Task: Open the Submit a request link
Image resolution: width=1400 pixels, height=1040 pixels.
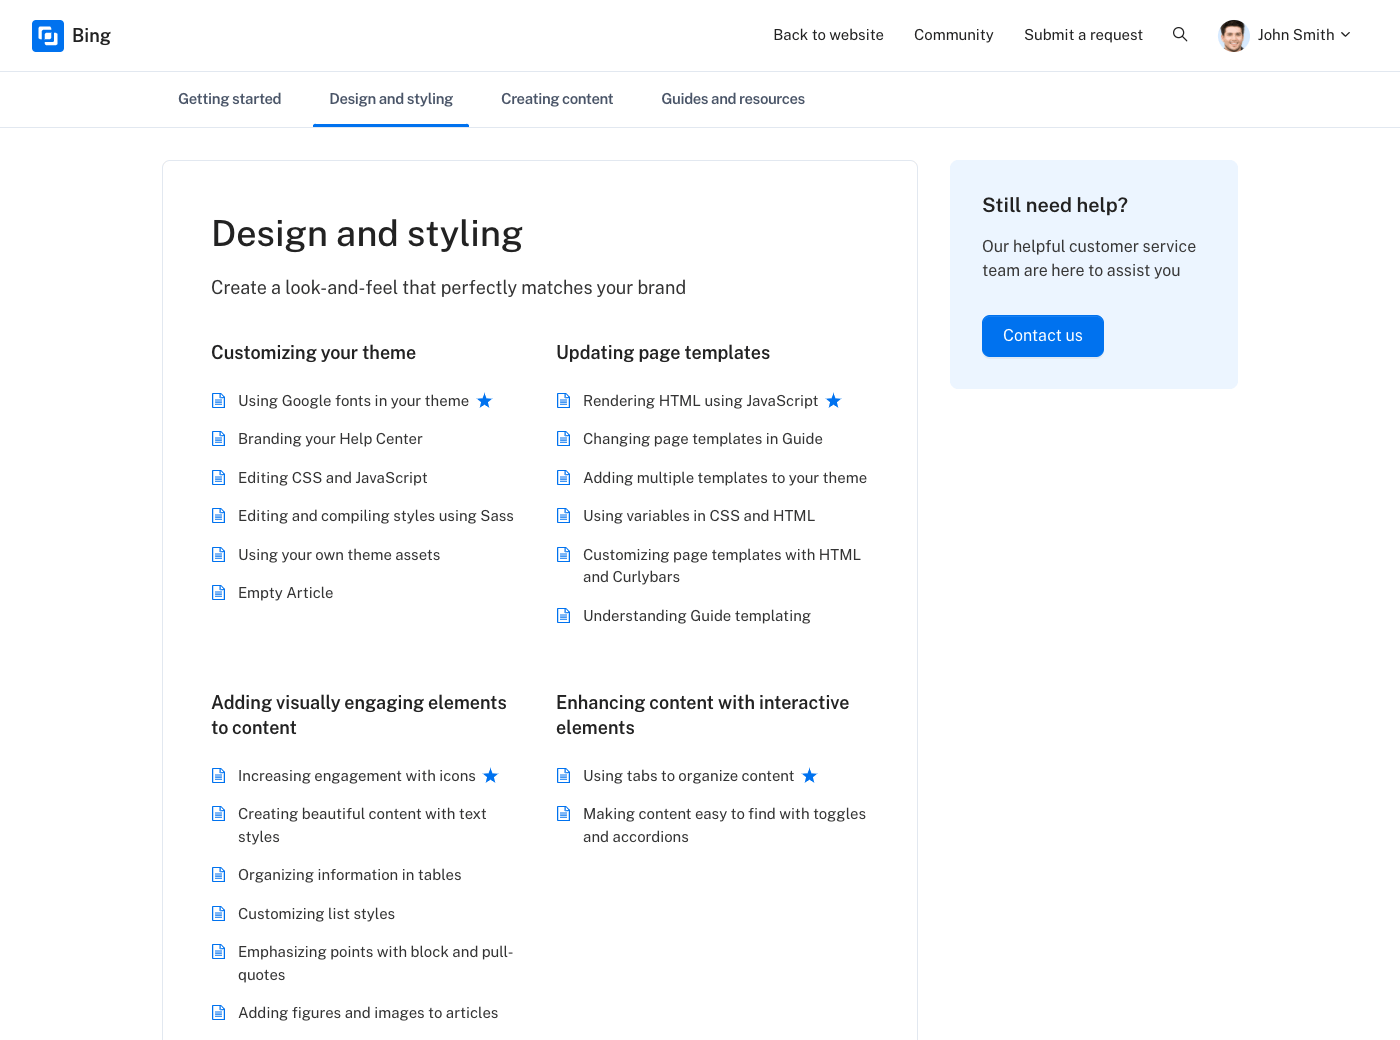Action: (x=1083, y=35)
